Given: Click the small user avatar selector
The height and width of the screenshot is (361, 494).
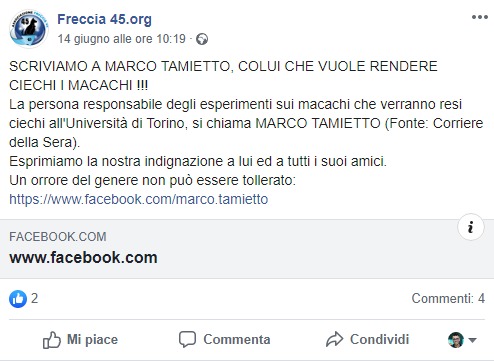Looking at the screenshot, I should point(456,340).
